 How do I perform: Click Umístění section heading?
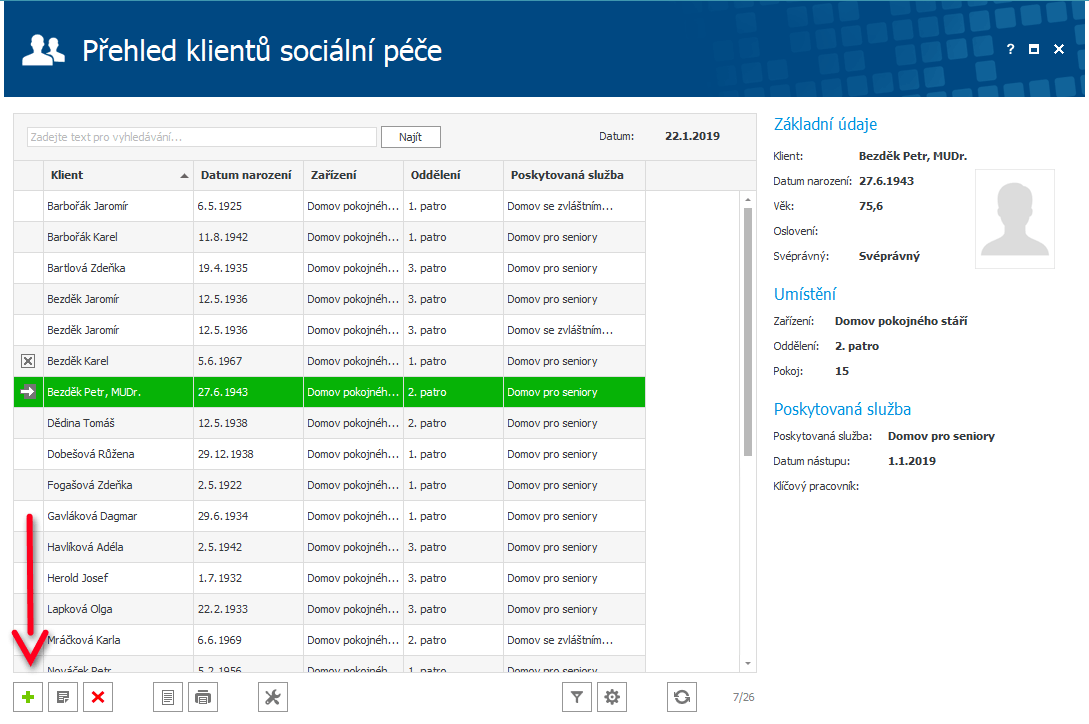pos(805,294)
